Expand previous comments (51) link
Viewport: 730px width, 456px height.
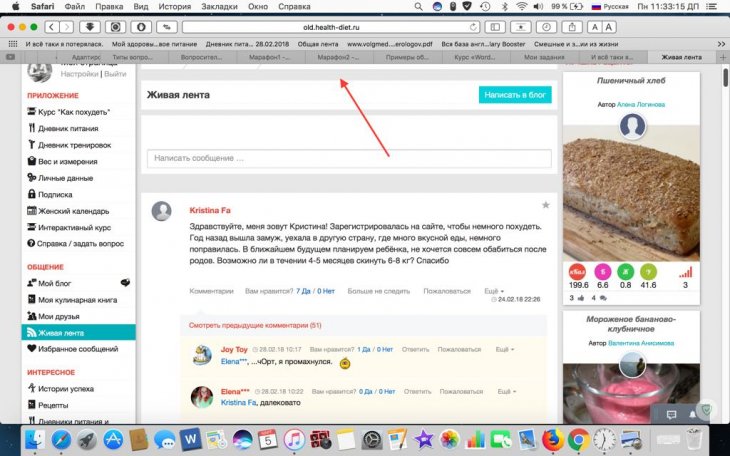pos(257,326)
